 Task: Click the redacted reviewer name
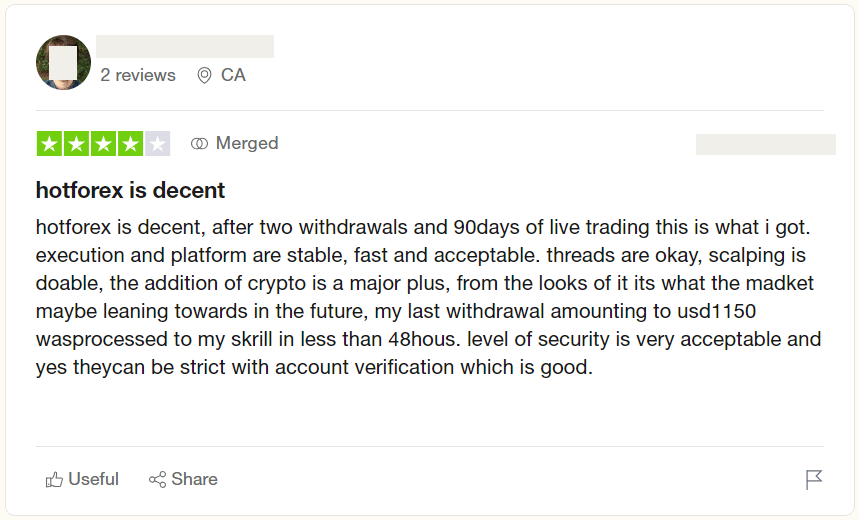click(x=185, y=46)
